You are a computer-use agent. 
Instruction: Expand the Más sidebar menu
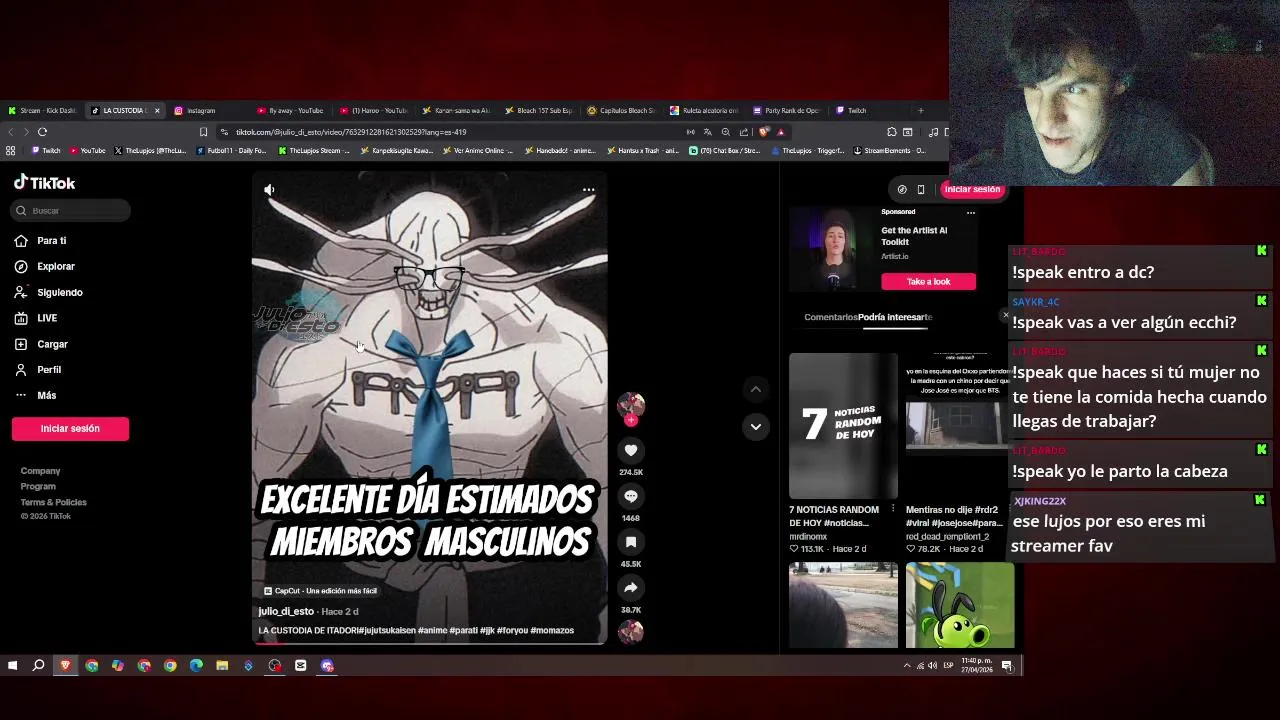pyautogui.click(x=35, y=396)
